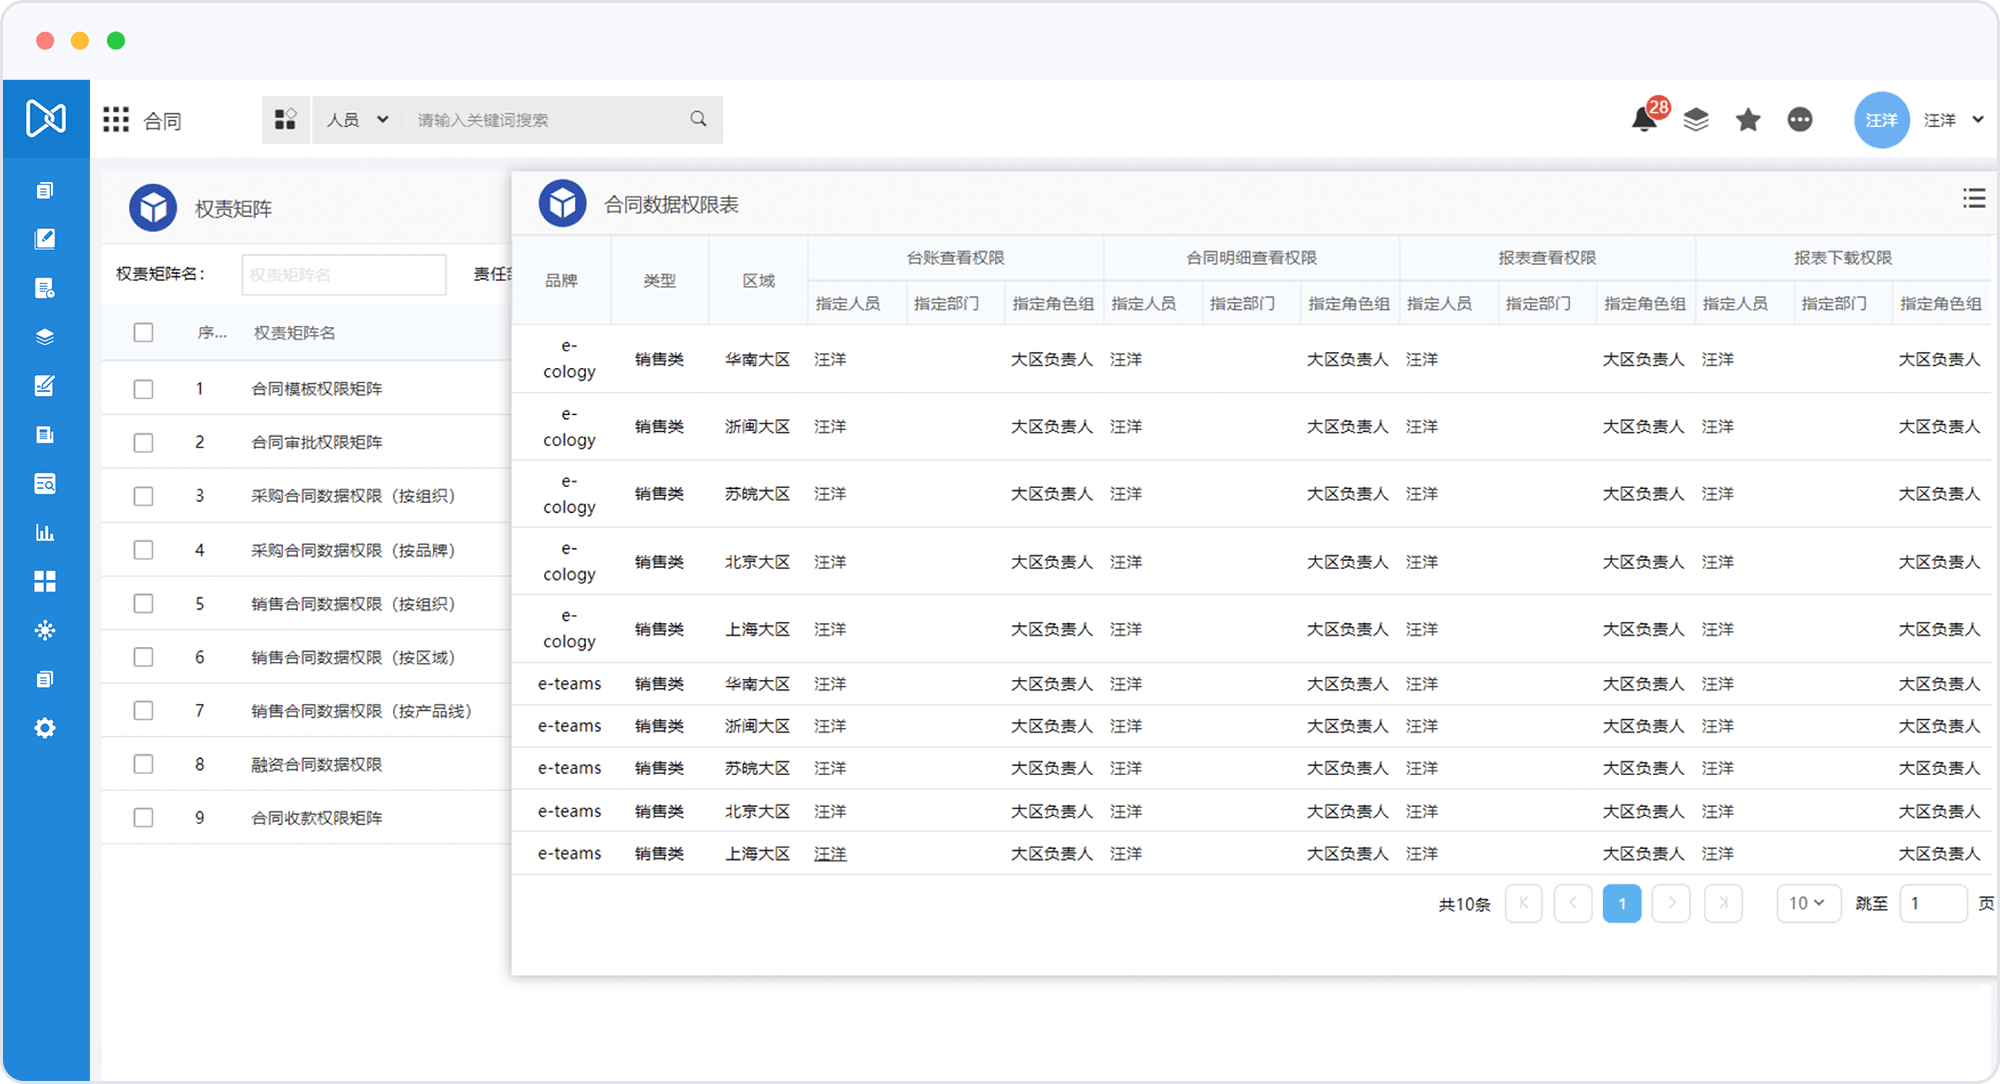Viewport: 2000px width, 1084px height.
Task: Open the 10 per page size dropdown
Action: (1807, 903)
